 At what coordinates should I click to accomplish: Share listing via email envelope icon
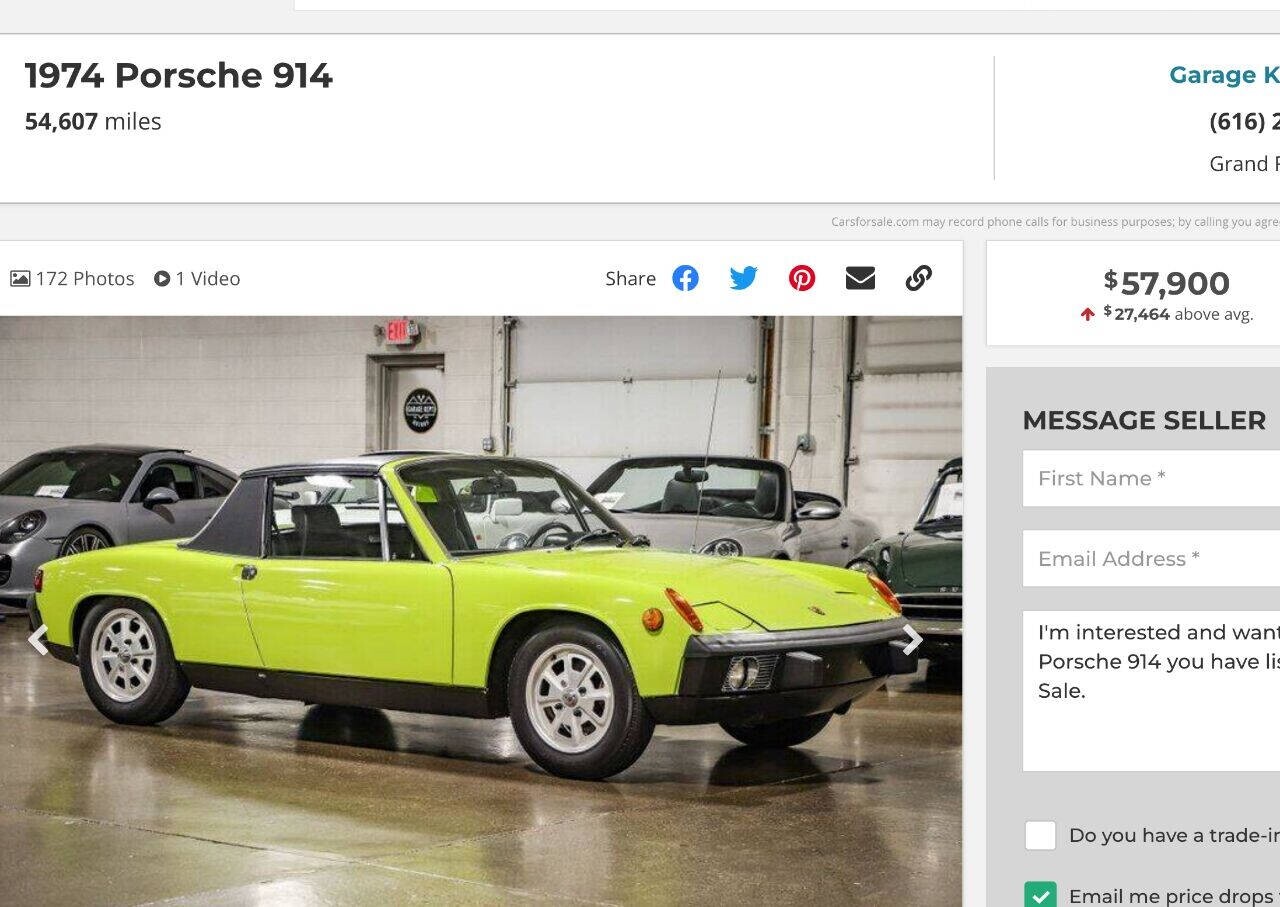tap(860, 278)
